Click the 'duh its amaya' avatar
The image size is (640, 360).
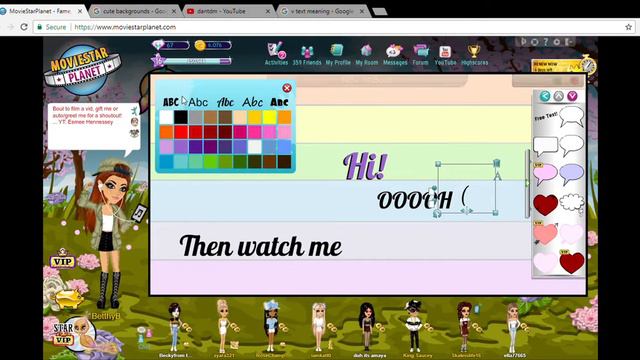(368, 328)
